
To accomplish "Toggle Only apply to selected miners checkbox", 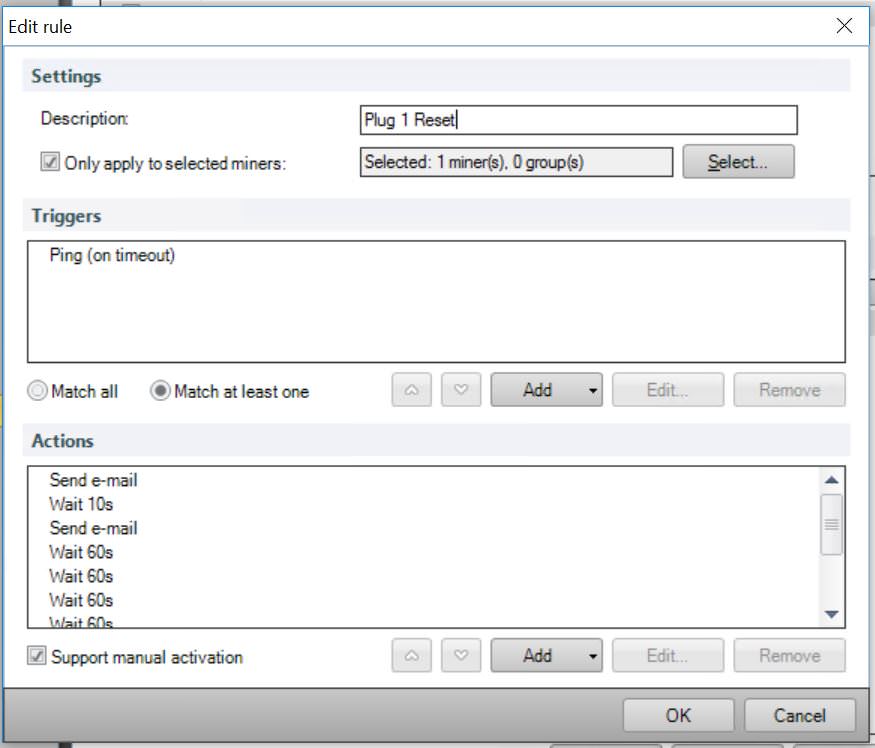I will click(50, 162).
